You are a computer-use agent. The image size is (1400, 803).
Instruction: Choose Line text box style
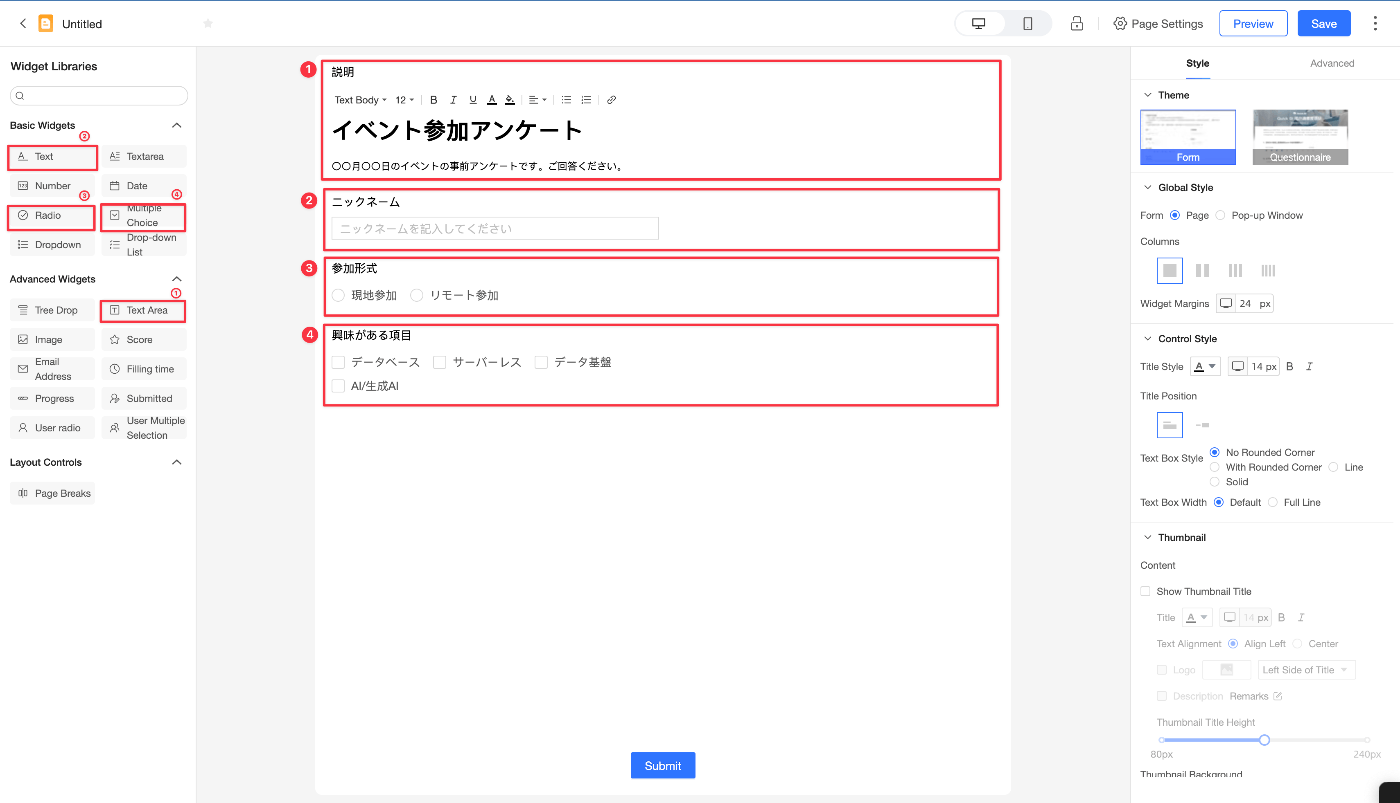(1334, 467)
